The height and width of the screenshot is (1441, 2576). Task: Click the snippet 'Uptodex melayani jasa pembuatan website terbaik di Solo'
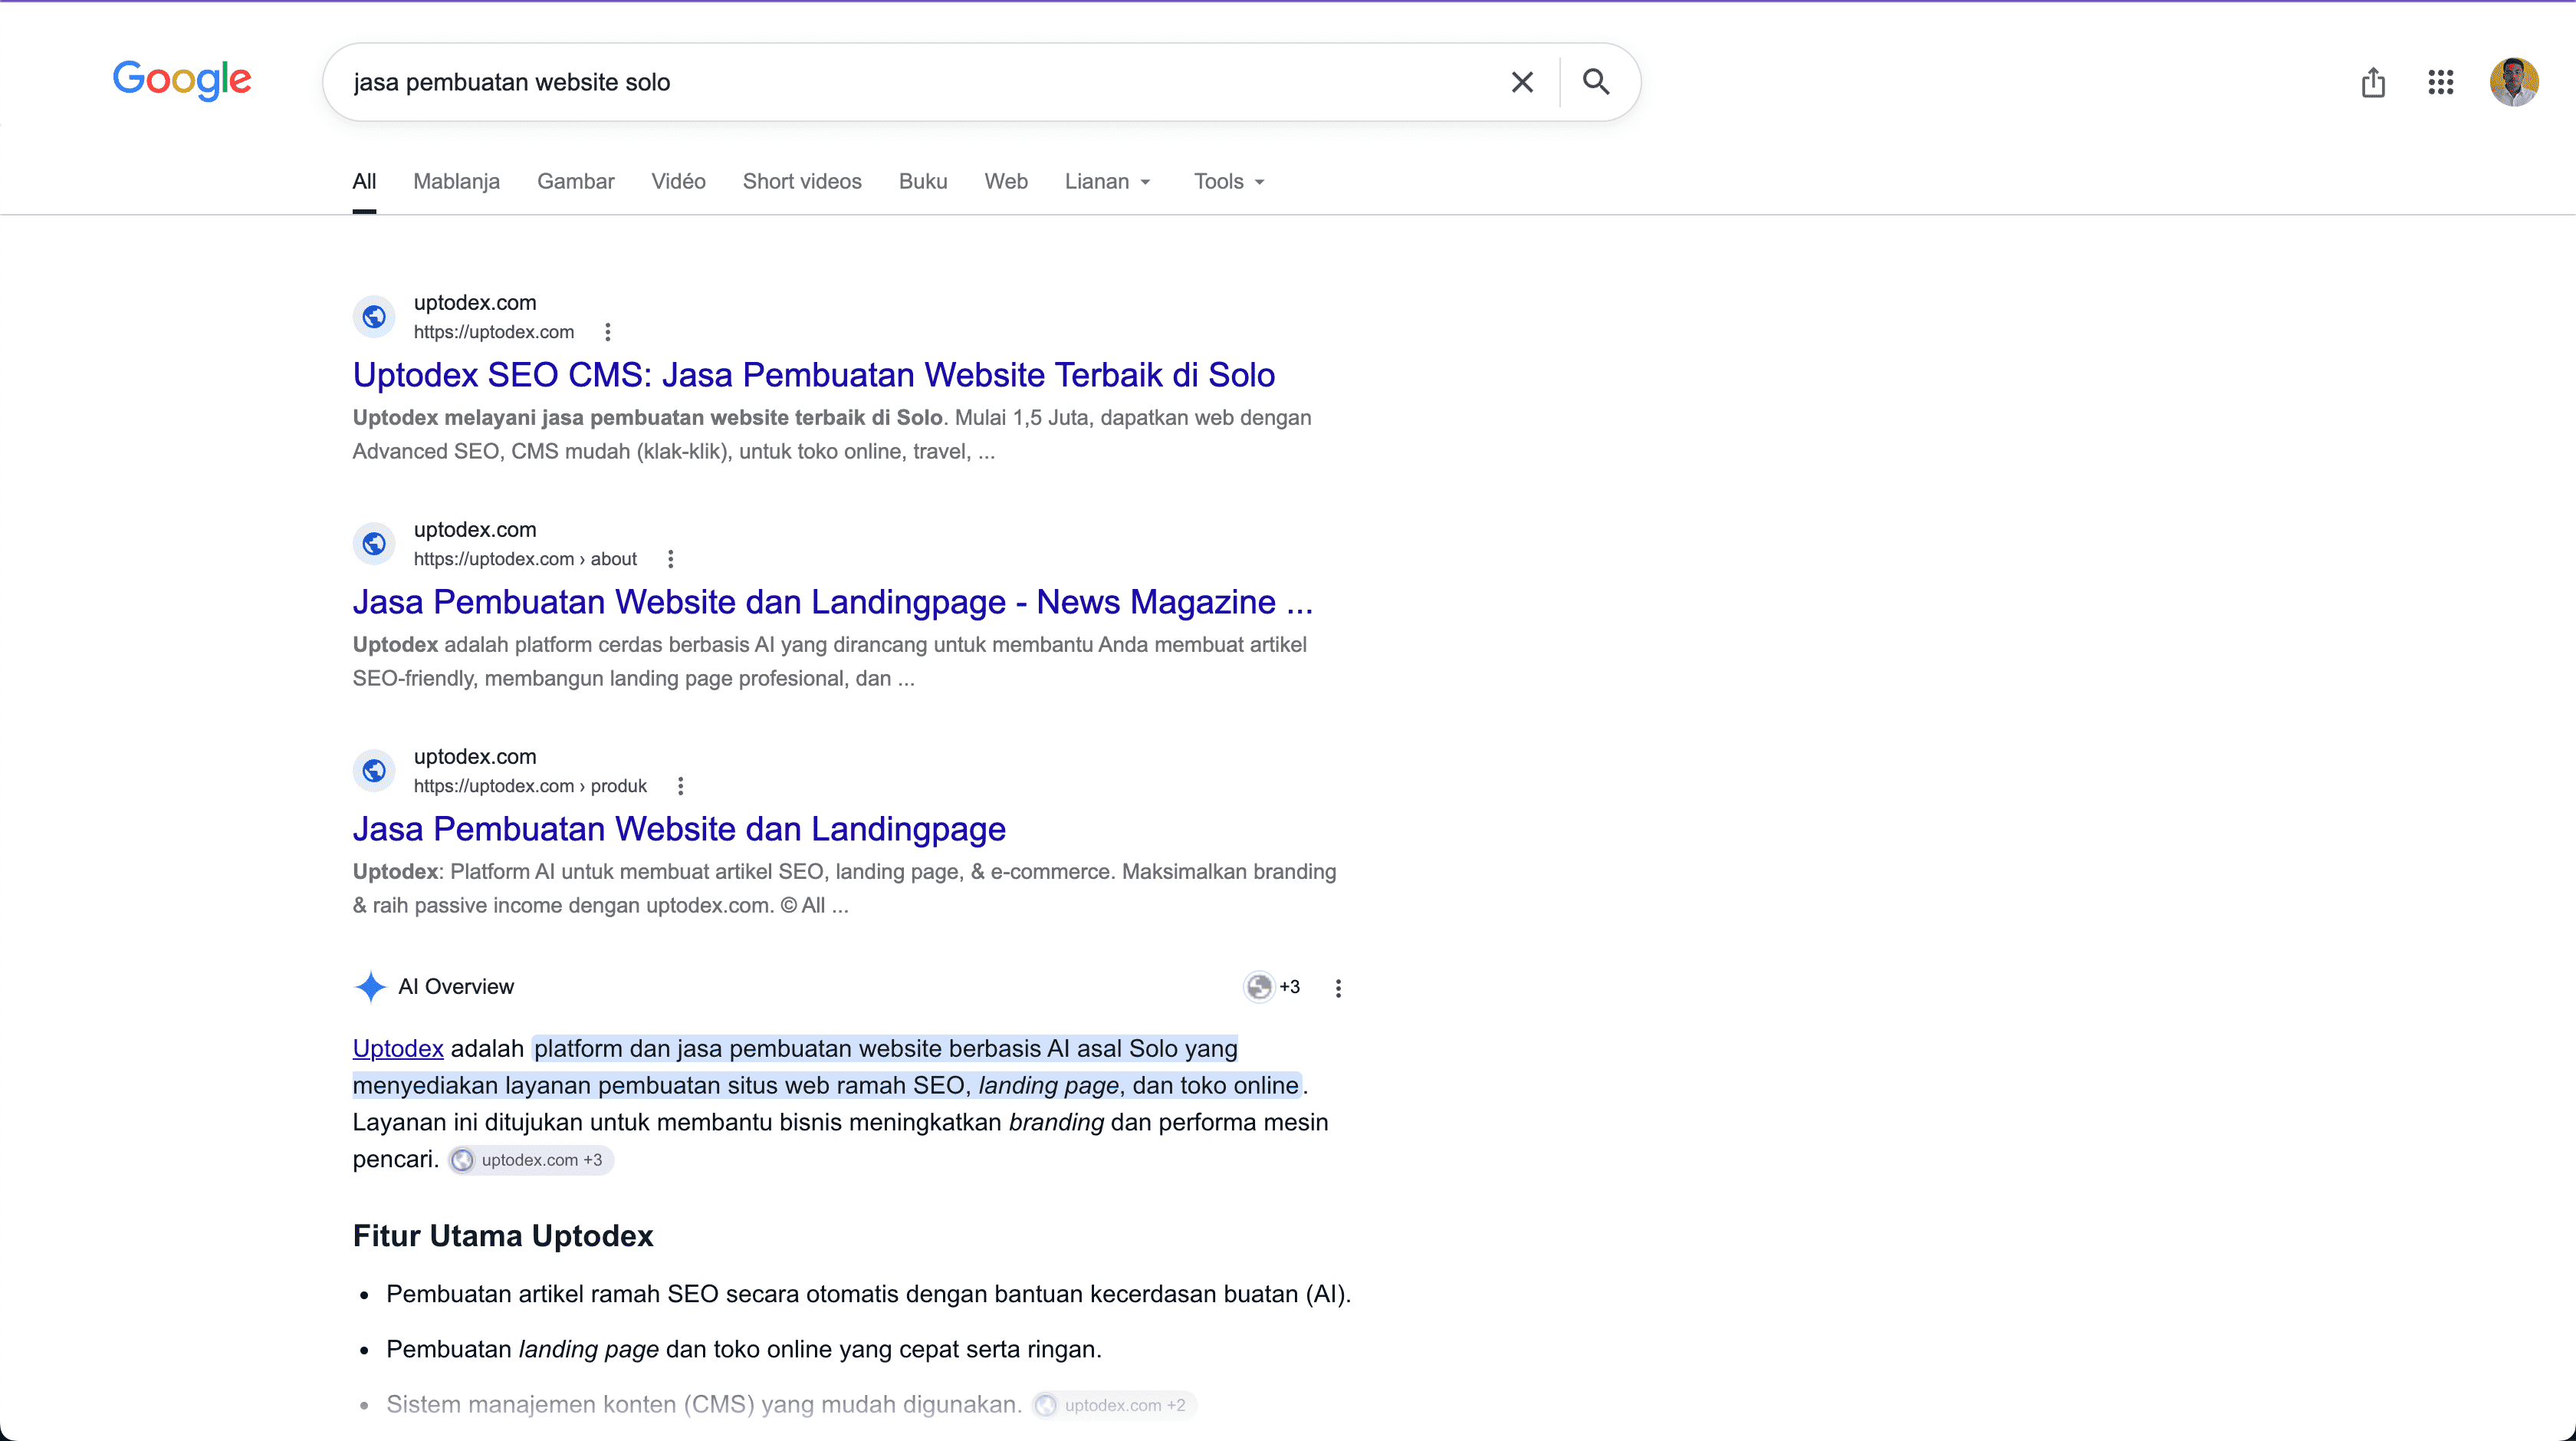(x=647, y=418)
